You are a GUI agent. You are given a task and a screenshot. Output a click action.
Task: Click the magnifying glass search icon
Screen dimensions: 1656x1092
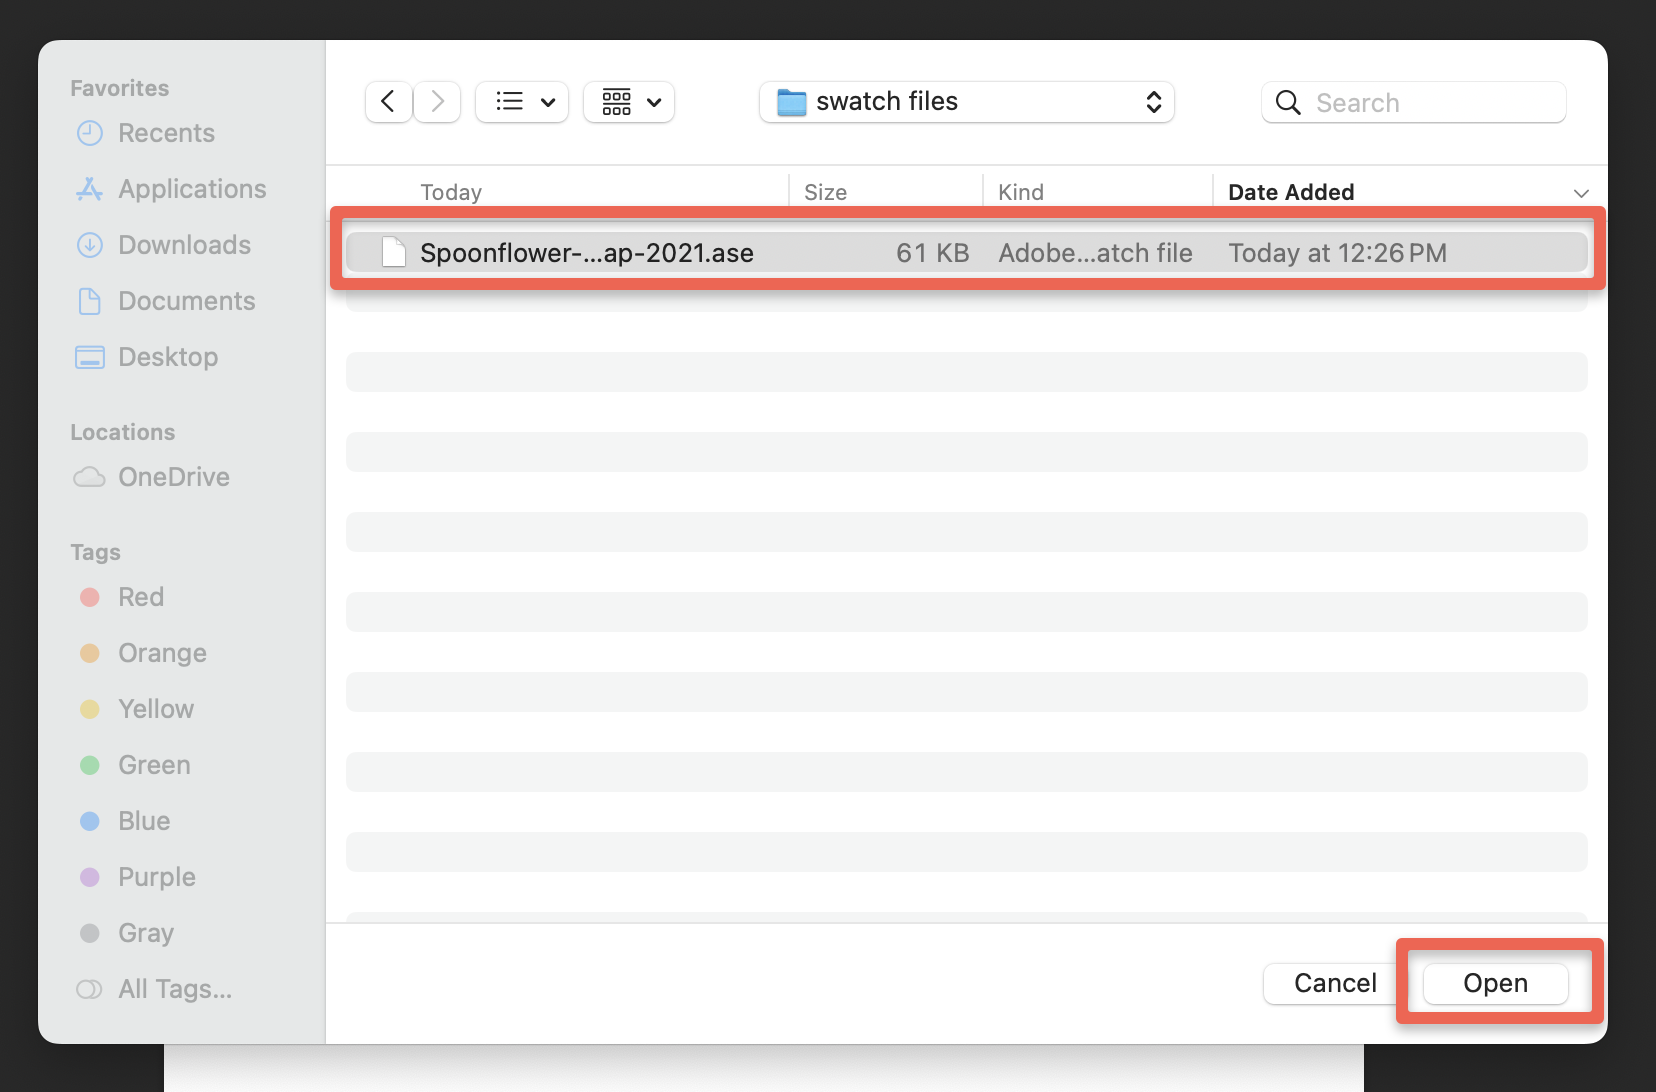tap(1288, 102)
